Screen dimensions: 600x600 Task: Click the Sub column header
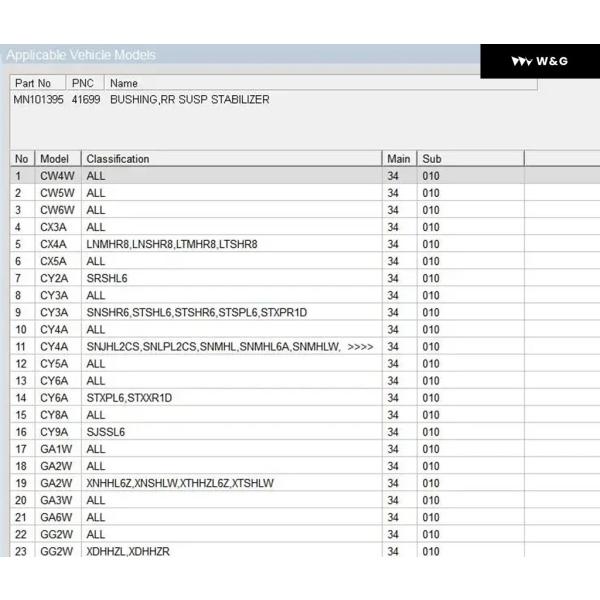432,159
